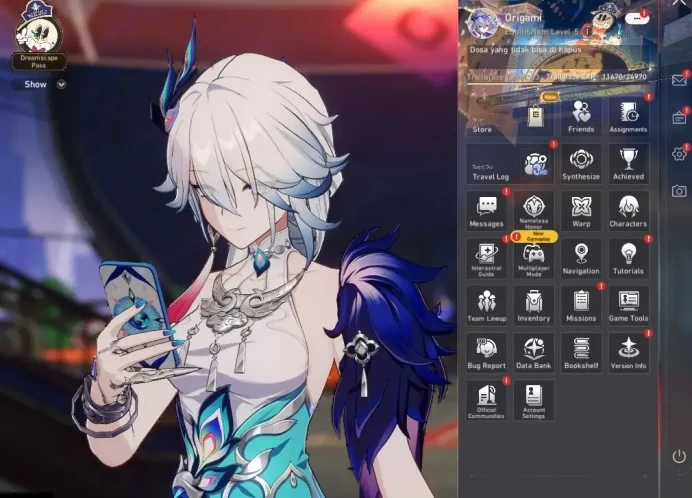Open the settings gear icon

pyautogui.click(x=679, y=154)
